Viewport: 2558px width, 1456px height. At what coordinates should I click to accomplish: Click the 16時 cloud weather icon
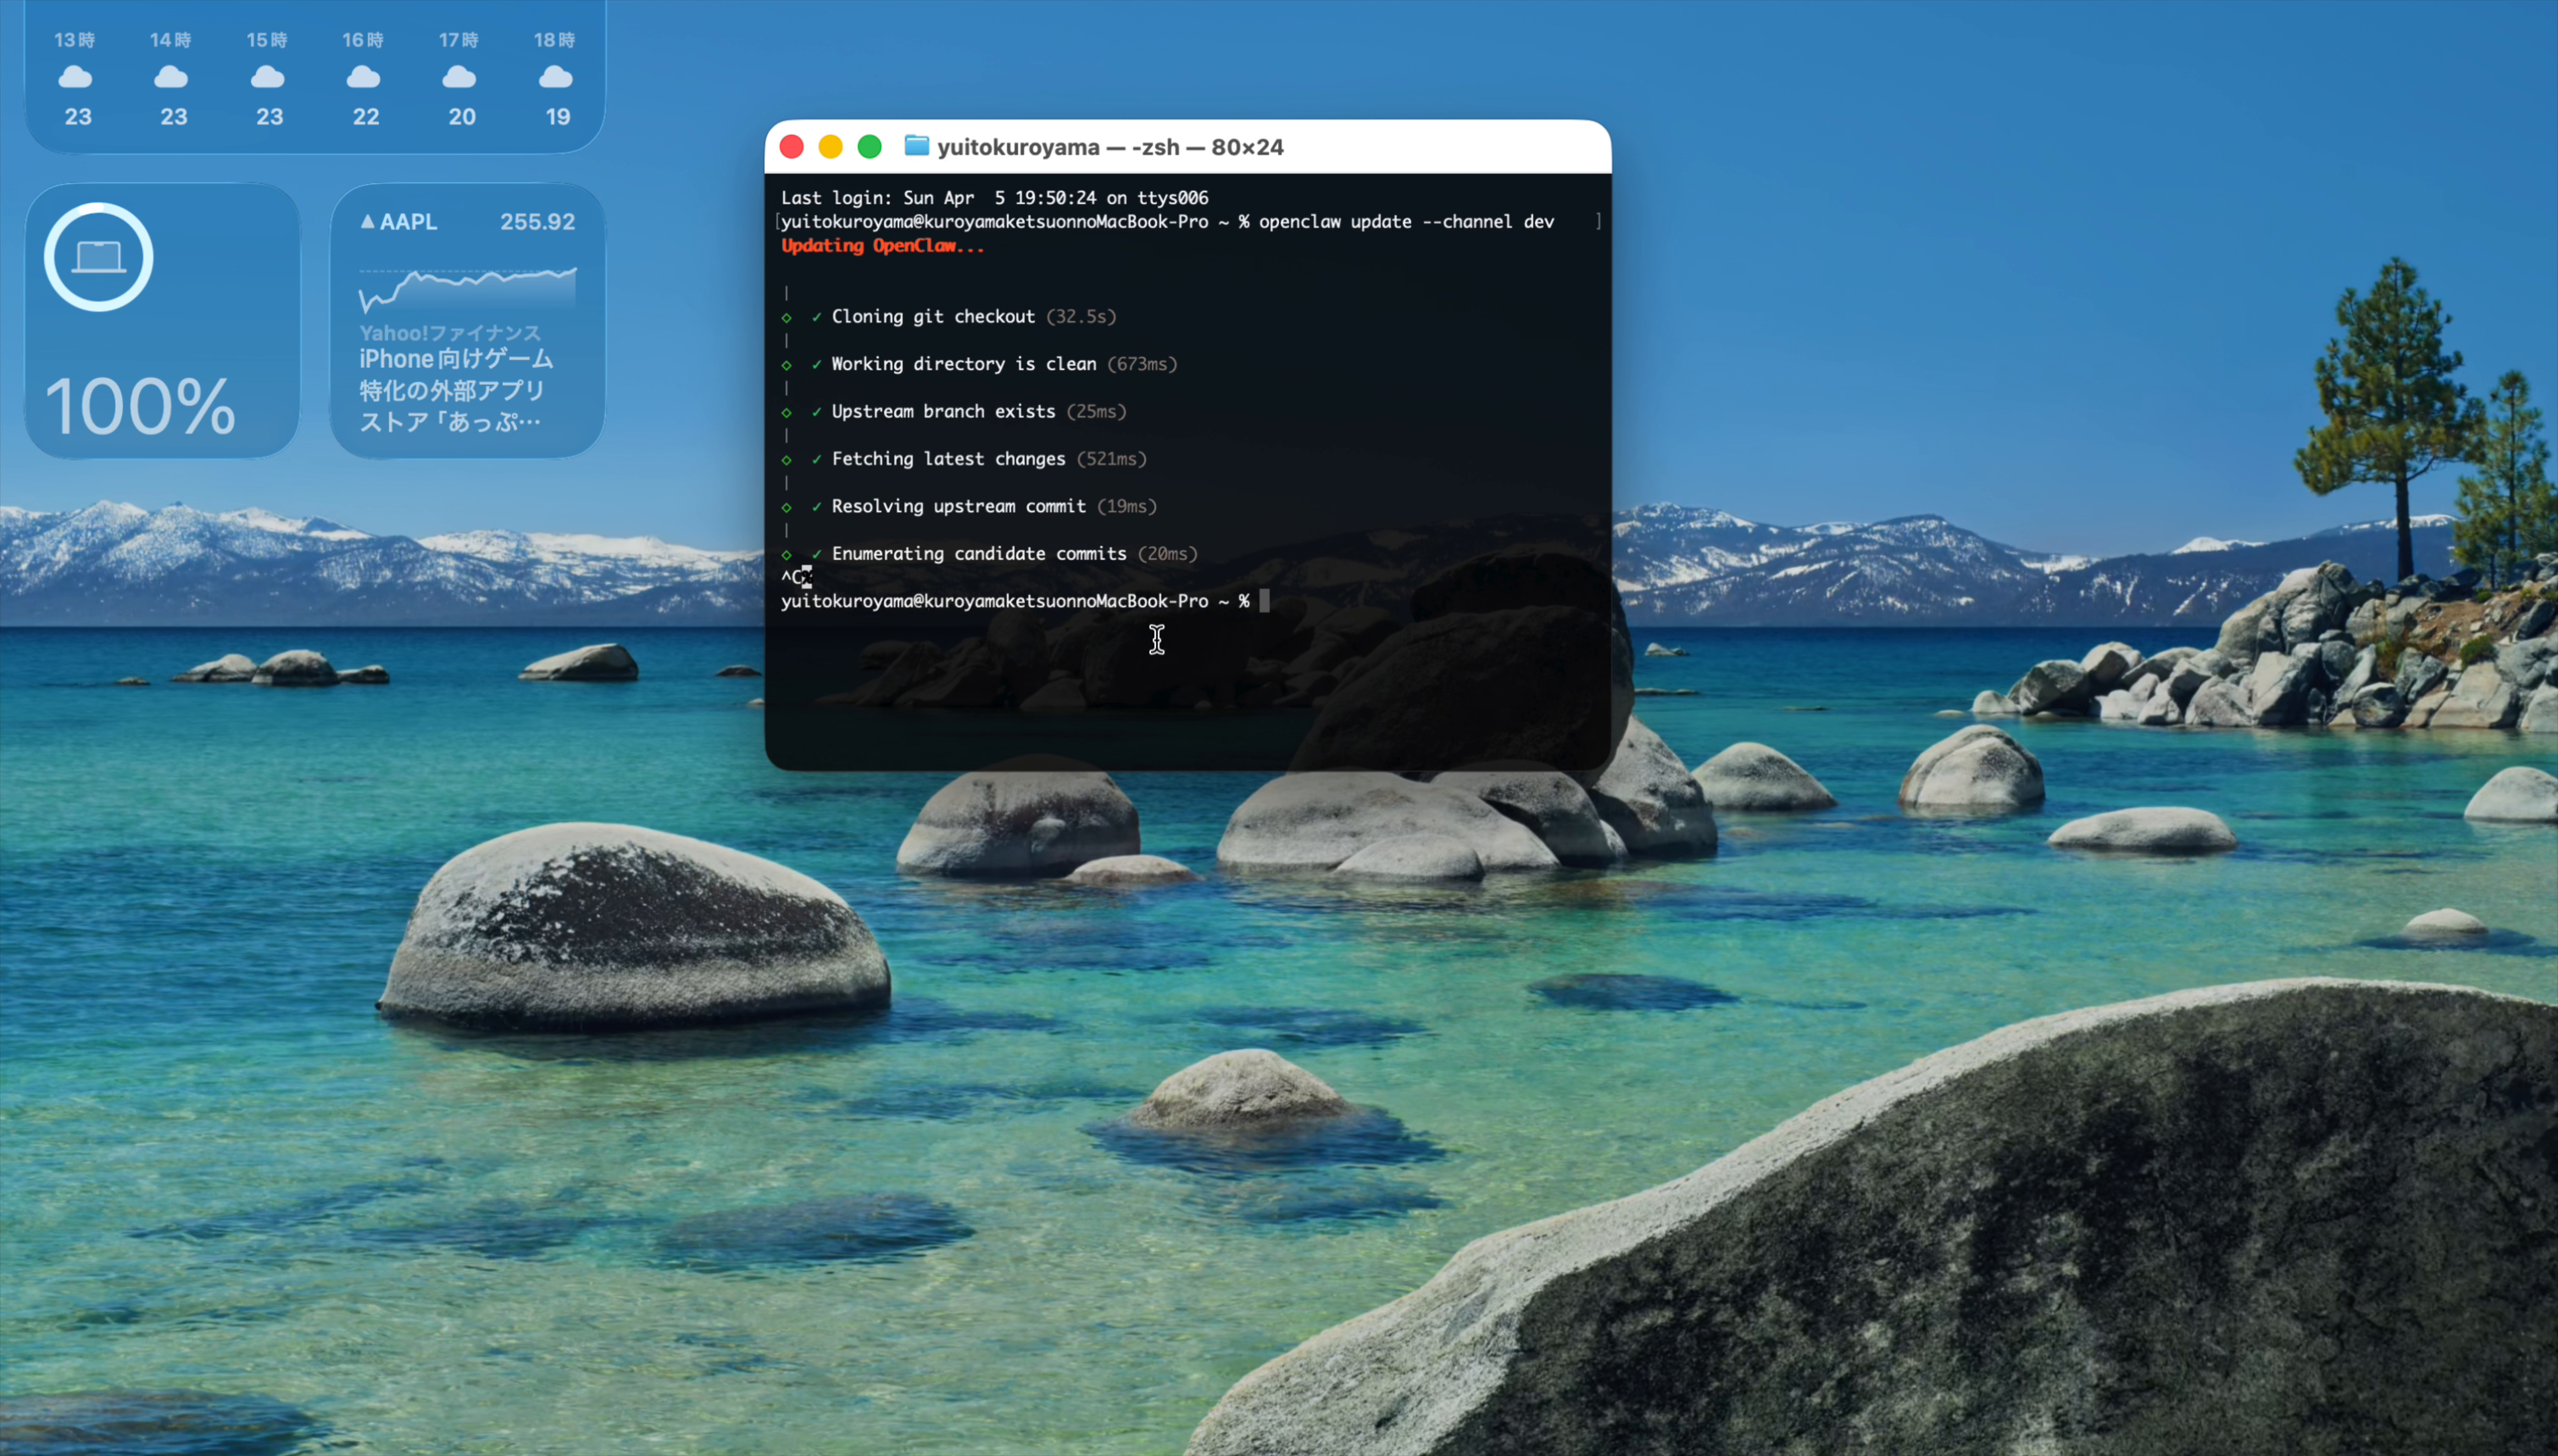coord(363,77)
